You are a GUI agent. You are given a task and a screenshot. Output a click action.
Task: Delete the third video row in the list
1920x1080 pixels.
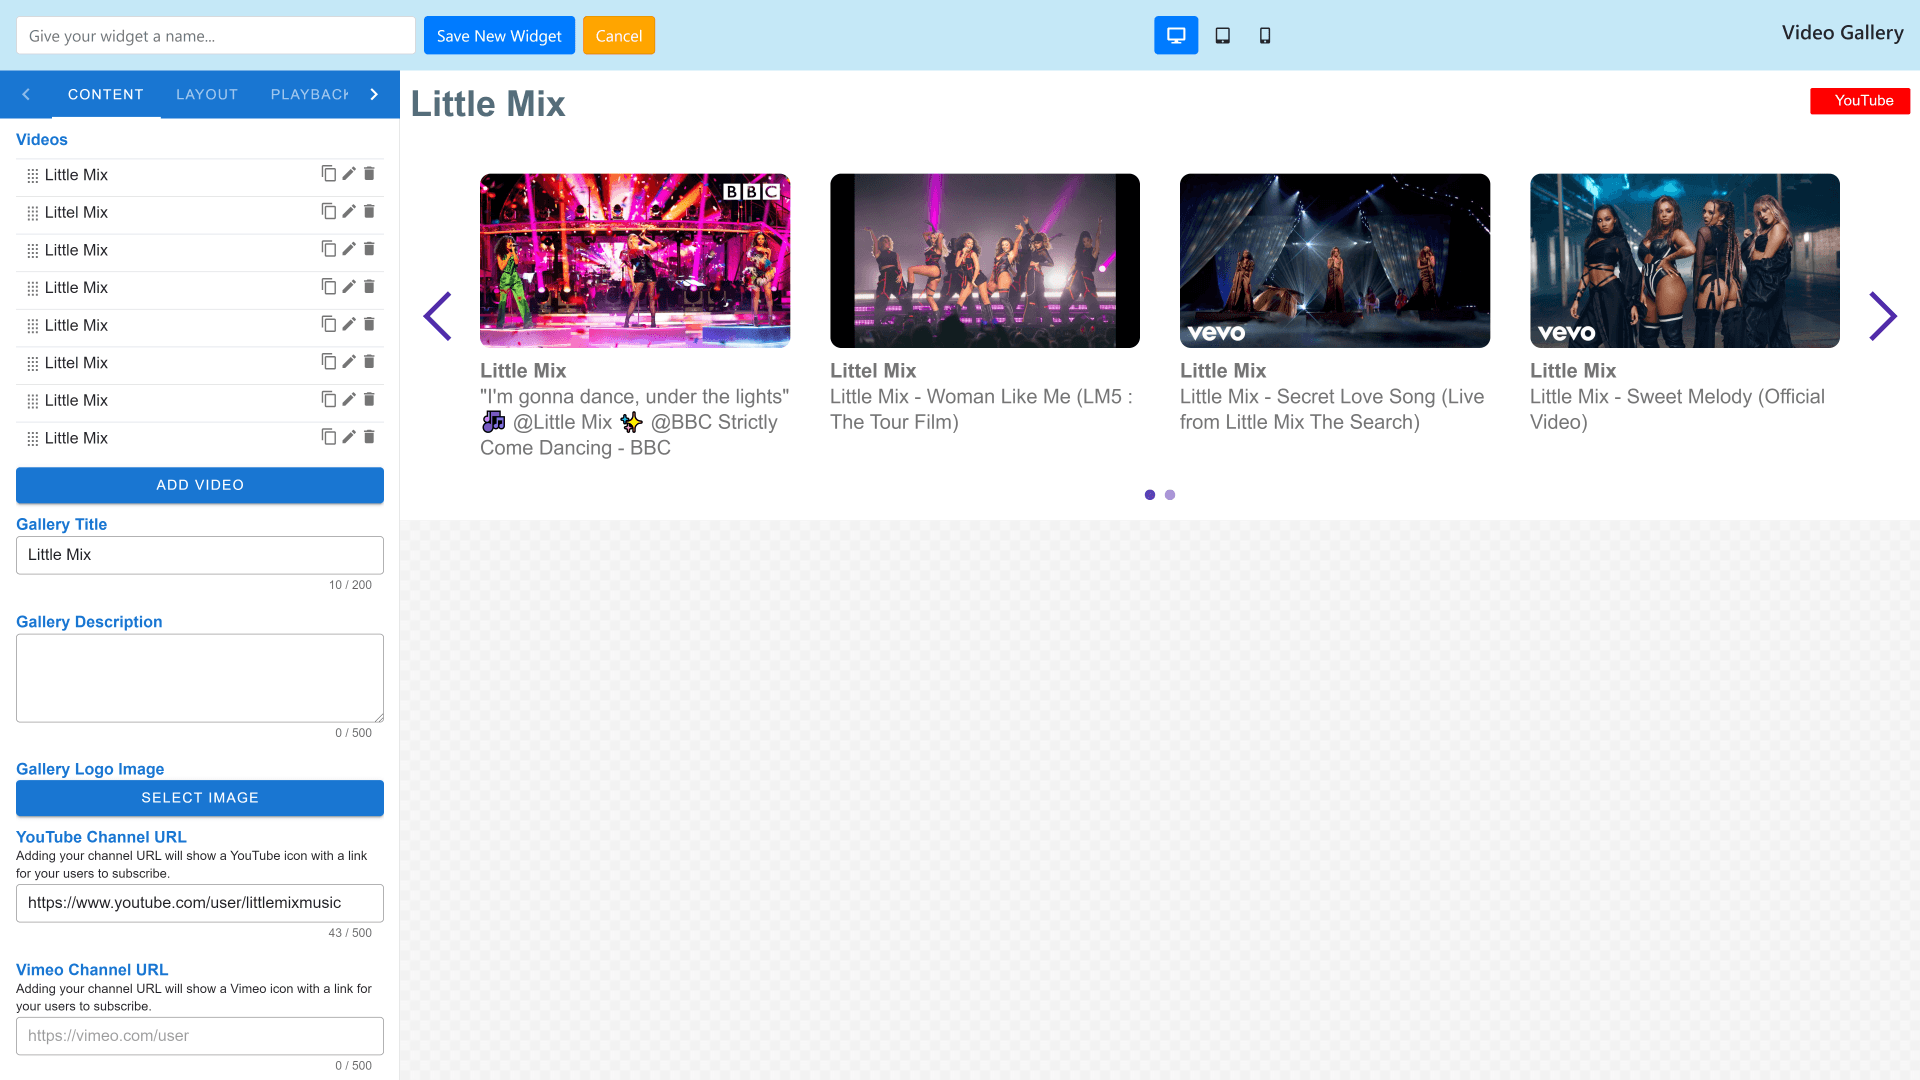(x=369, y=249)
